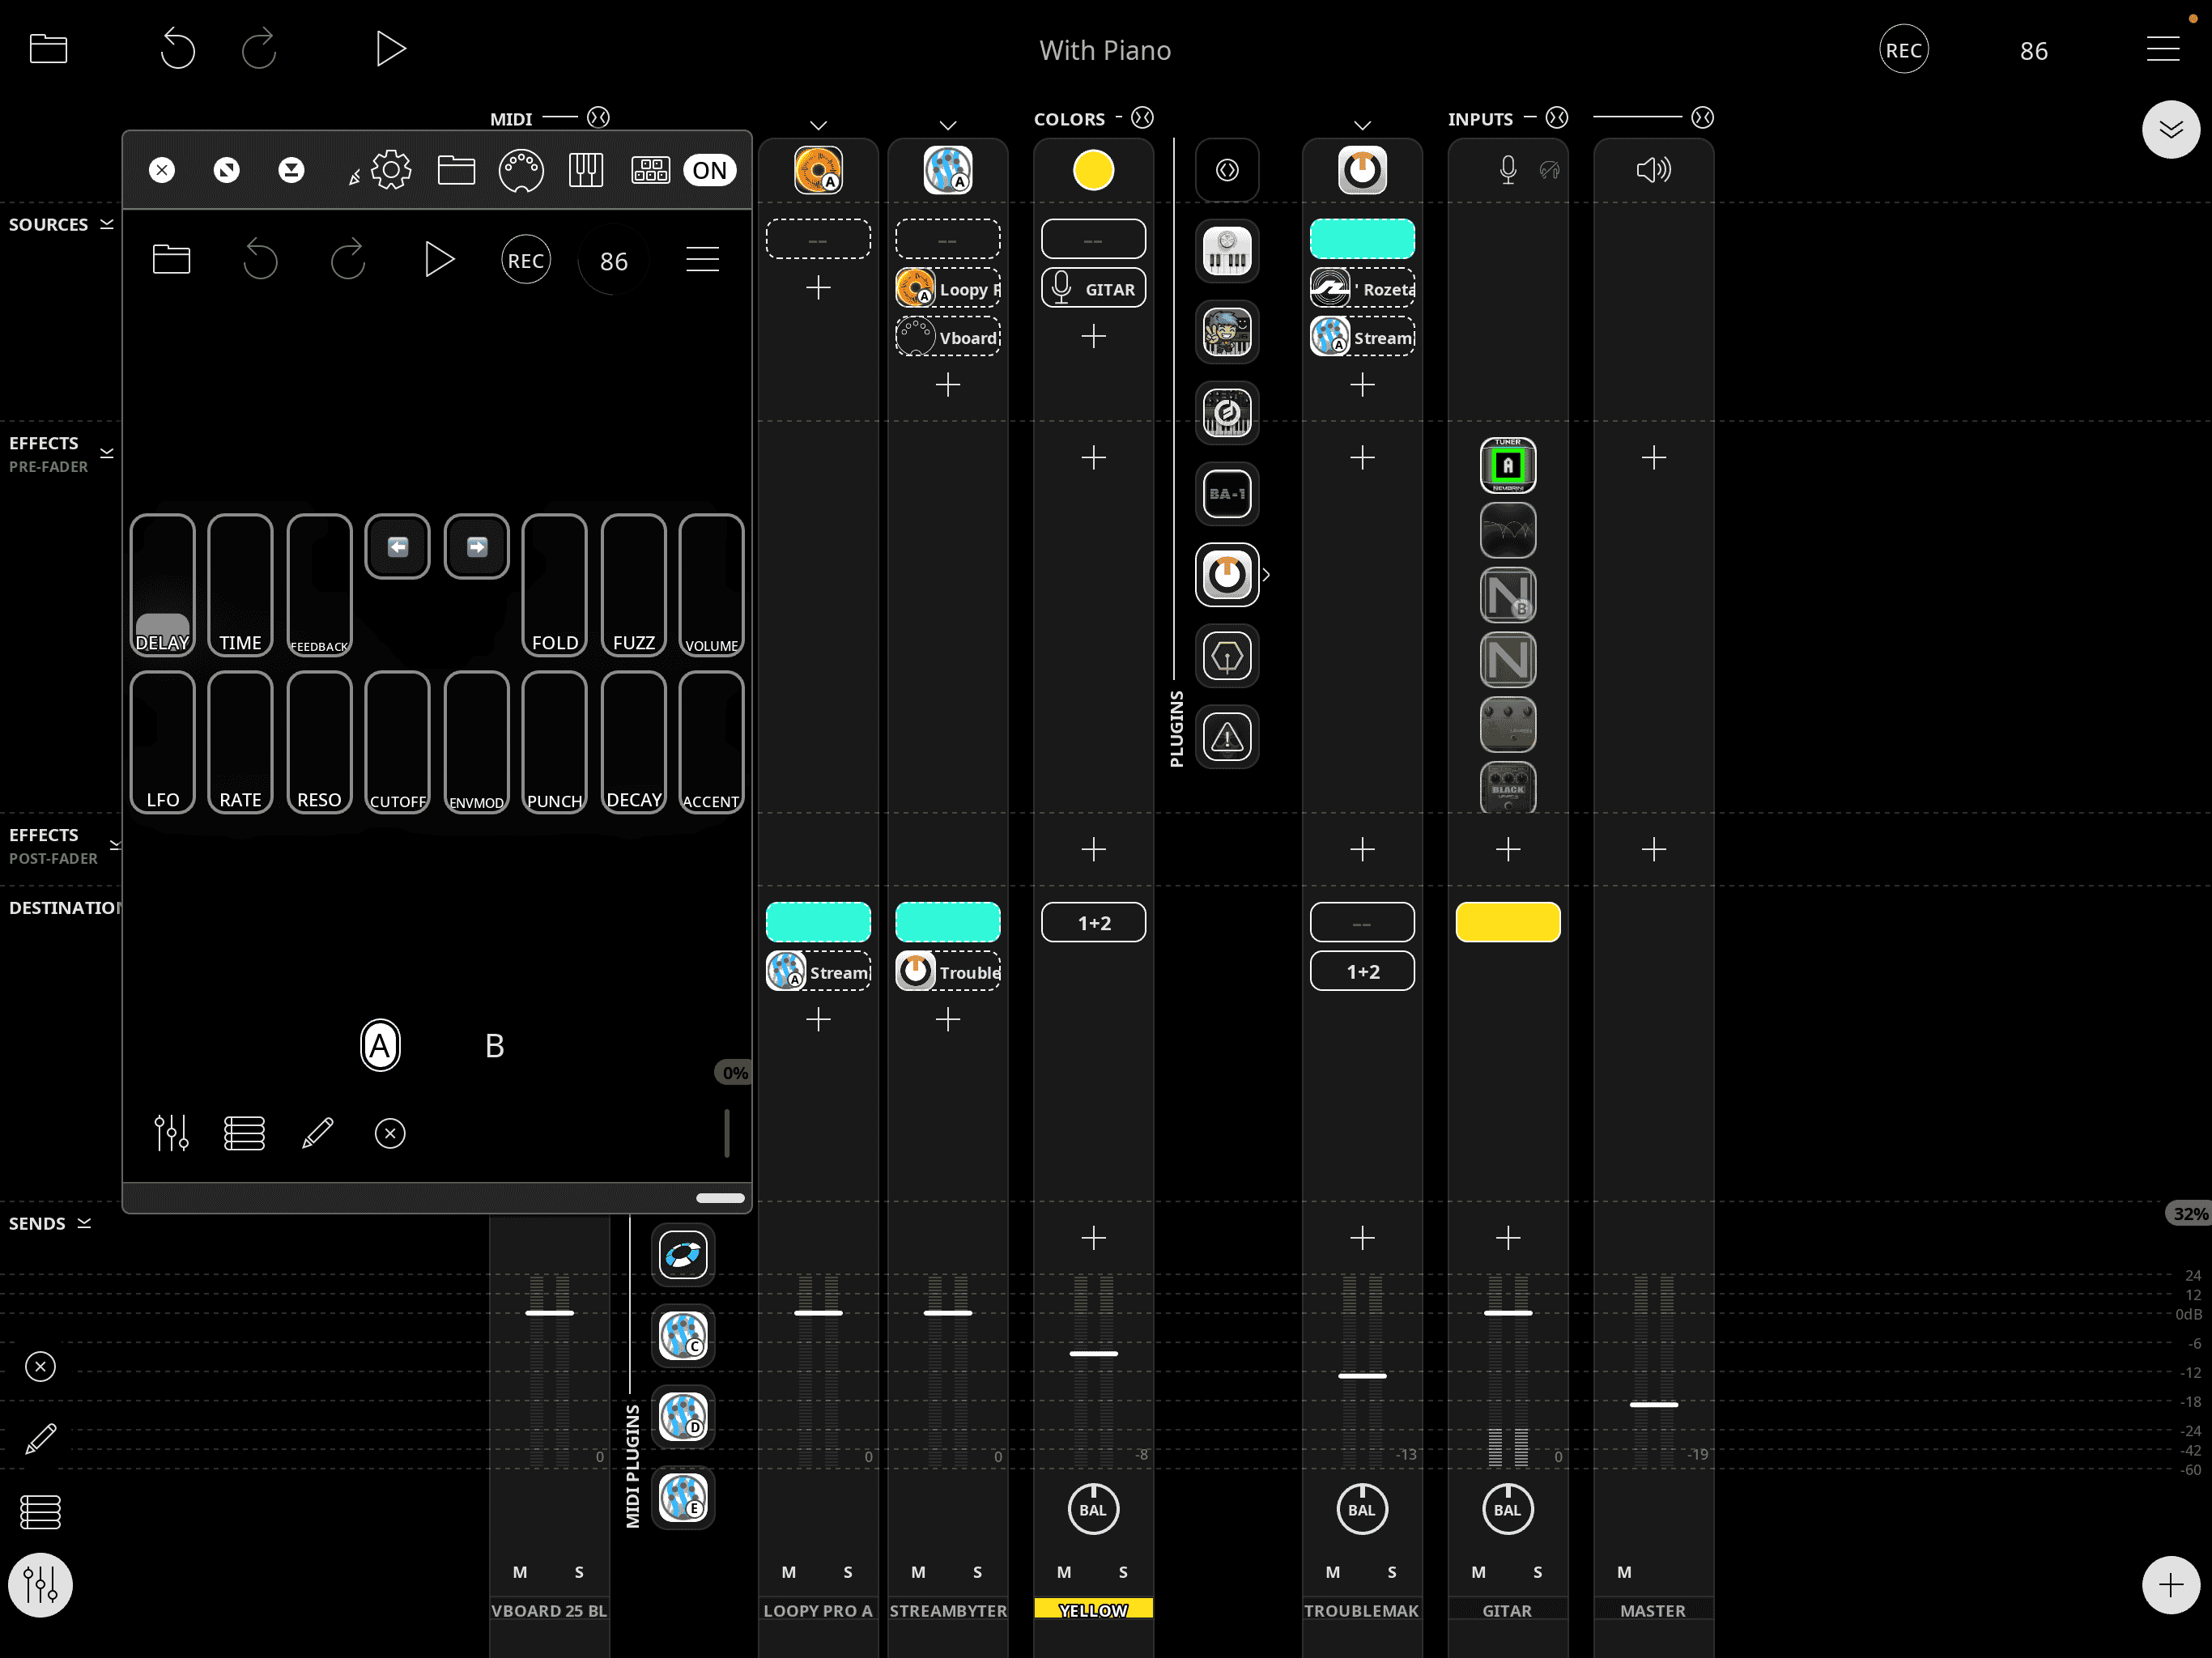Select the FUZZ control pad
Screen dimensions: 2212x1658
tap(633, 585)
